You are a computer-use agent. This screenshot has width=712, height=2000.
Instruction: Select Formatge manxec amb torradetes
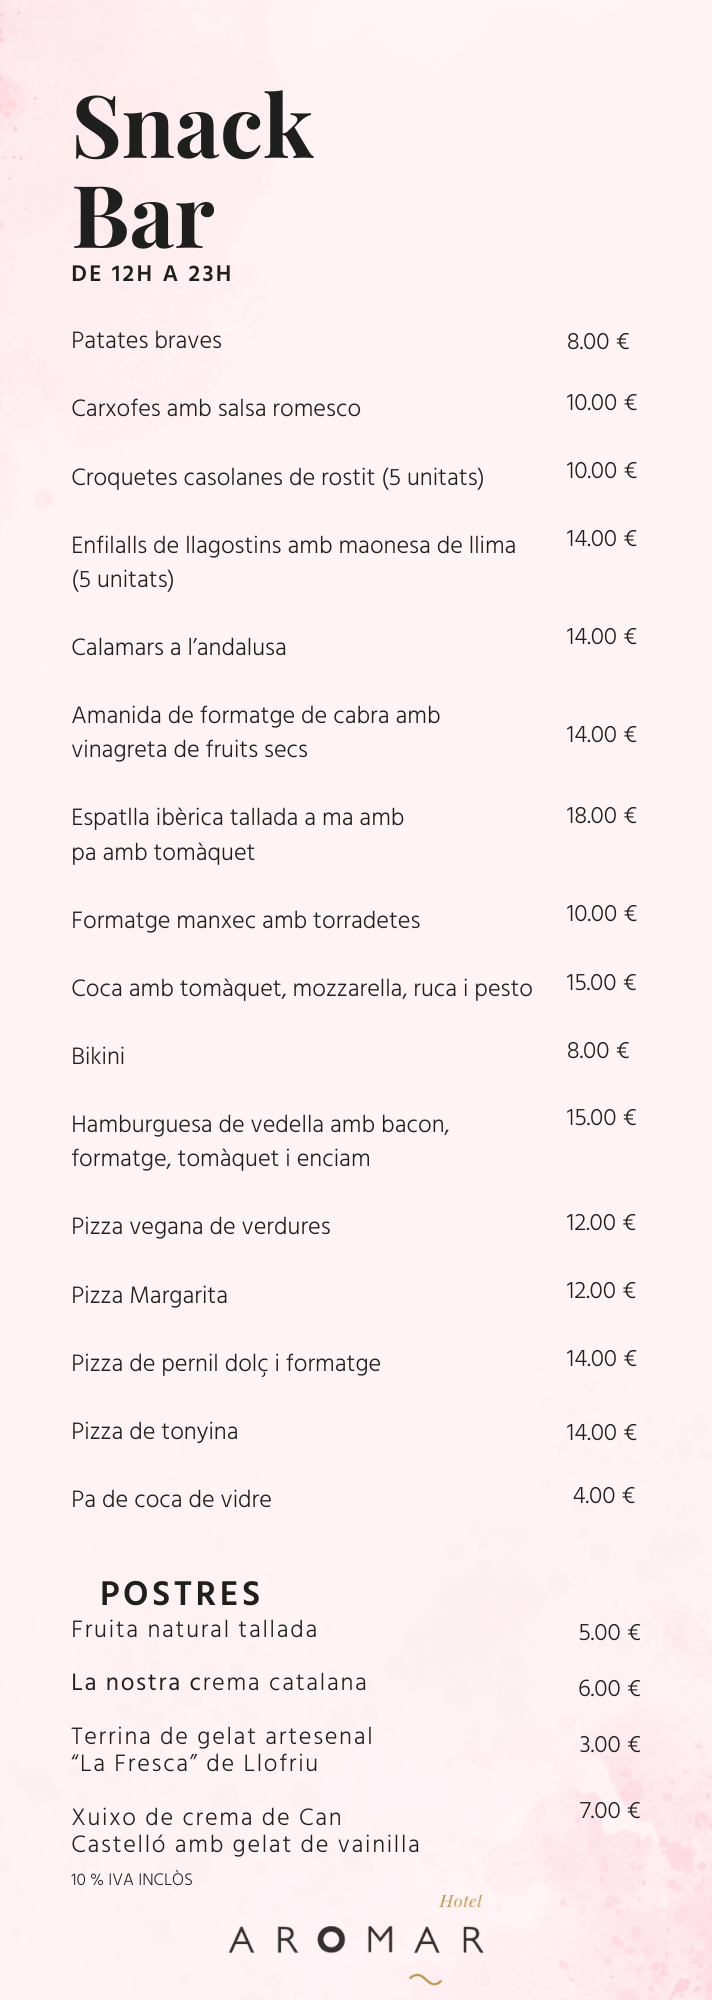[x=245, y=920]
